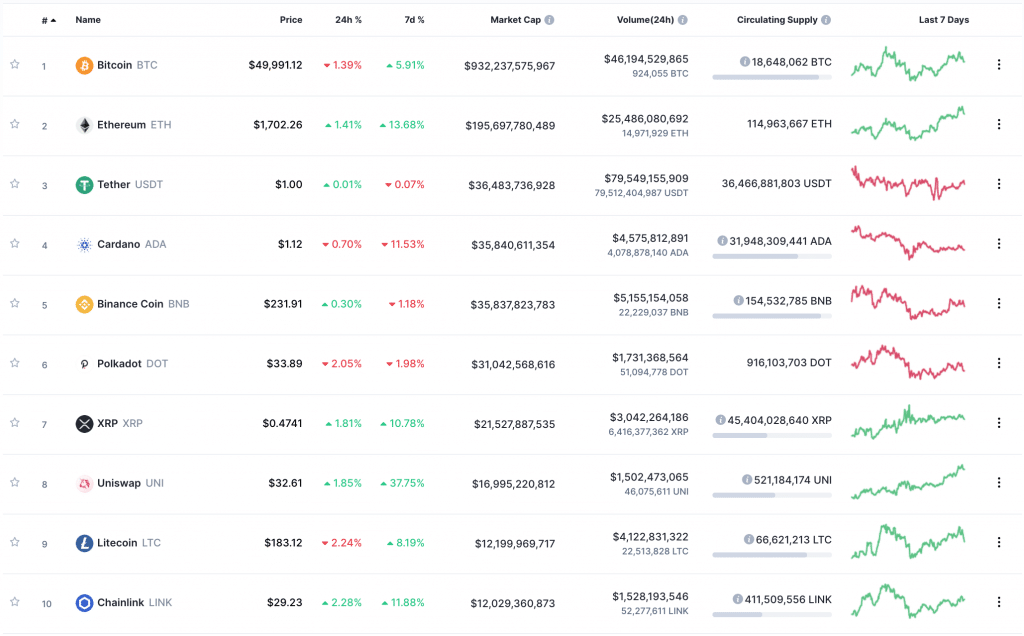Viewport: 1024px width, 636px height.
Task: Click the Litecoin blue logo icon
Action: pos(85,544)
